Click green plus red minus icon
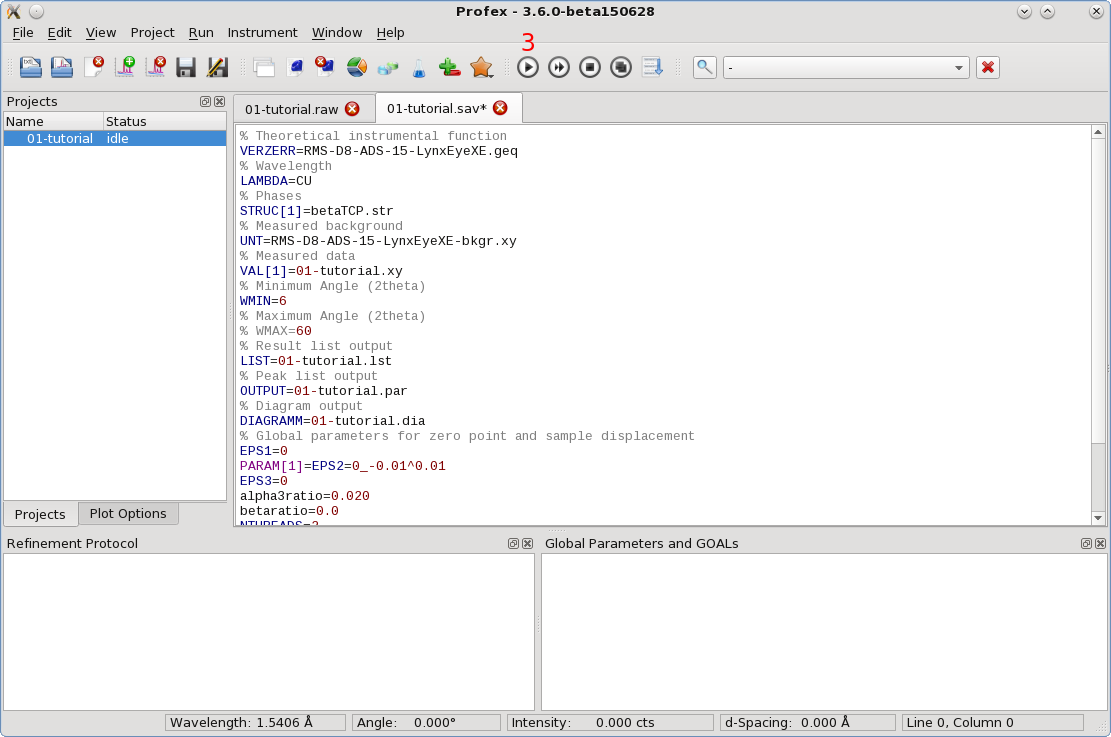 point(450,67)
